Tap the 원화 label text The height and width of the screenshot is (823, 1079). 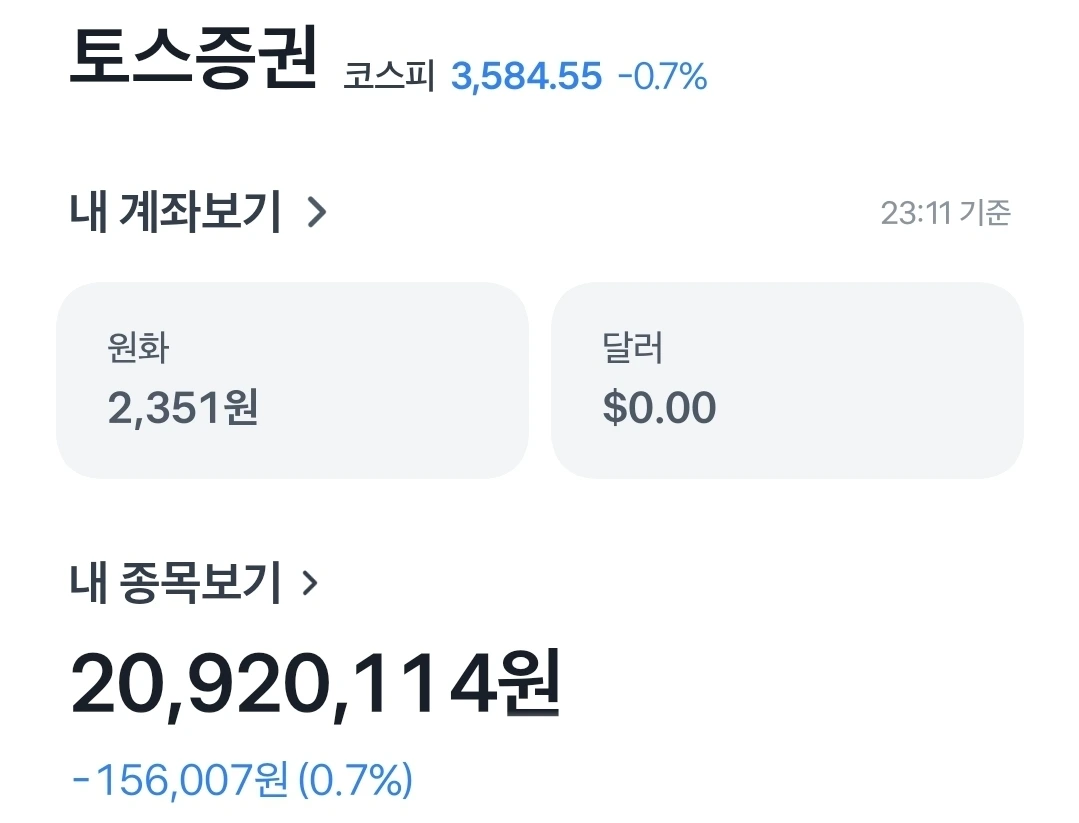pos(138,348)
